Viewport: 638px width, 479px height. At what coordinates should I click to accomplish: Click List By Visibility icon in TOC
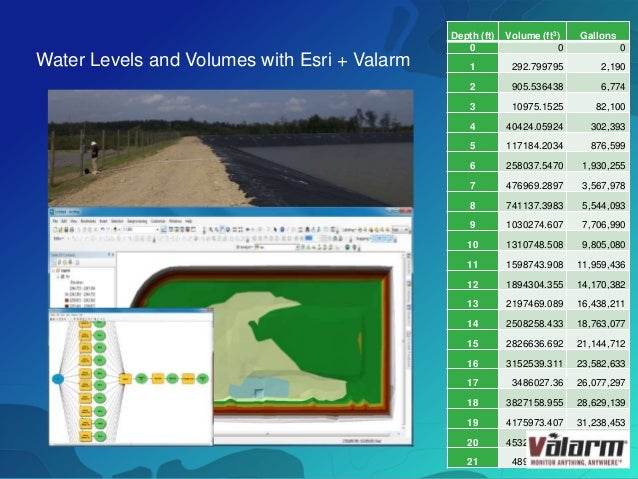64,262
